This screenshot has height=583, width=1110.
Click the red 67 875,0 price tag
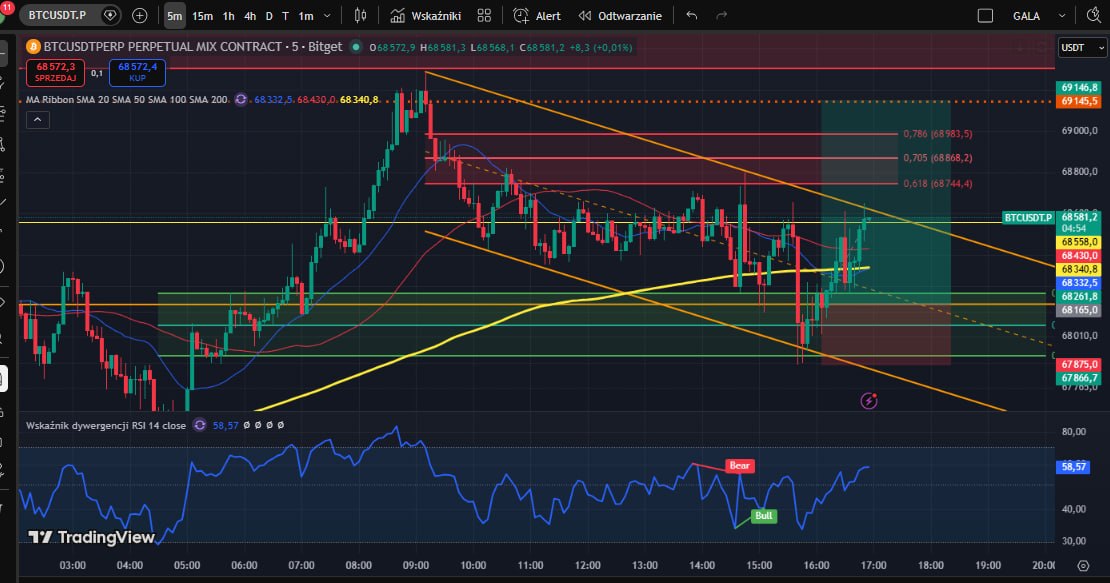click(1079, 364)
